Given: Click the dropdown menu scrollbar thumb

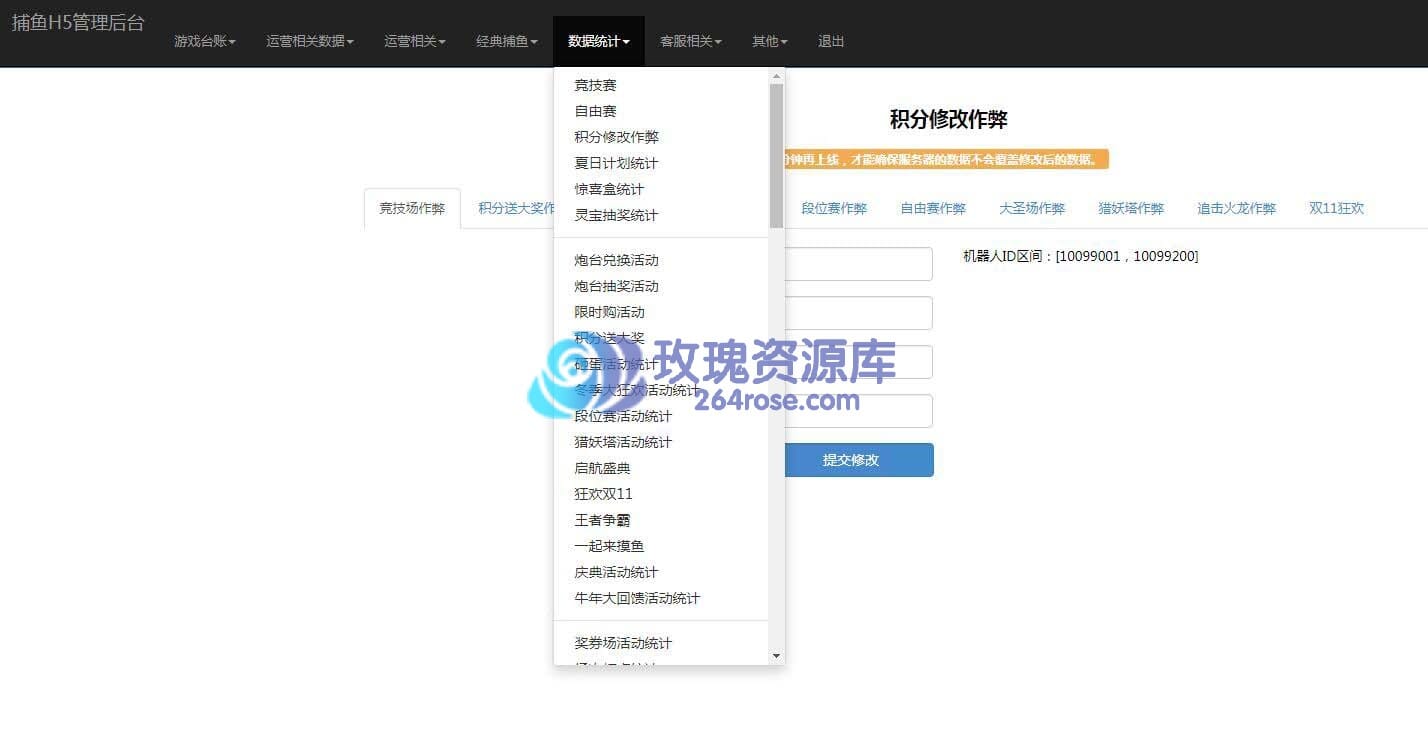Looking at the screenshot, I should coord(776,155).
